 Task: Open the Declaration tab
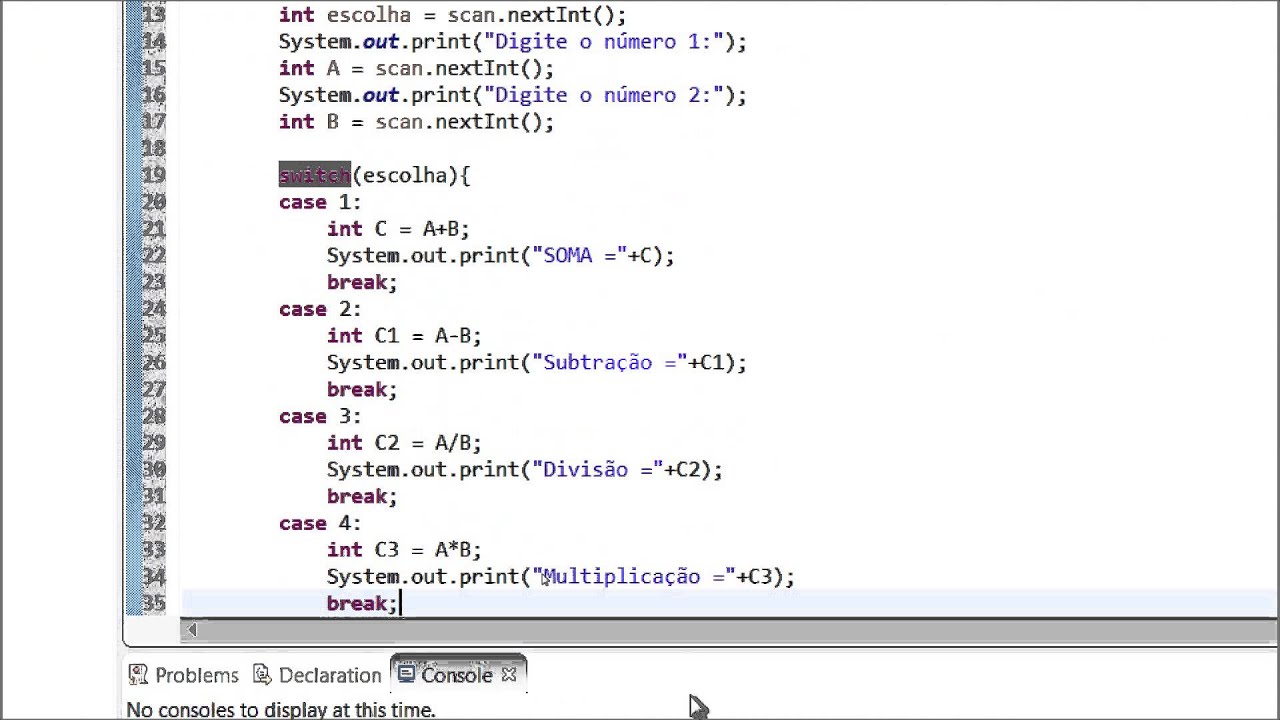329,676
